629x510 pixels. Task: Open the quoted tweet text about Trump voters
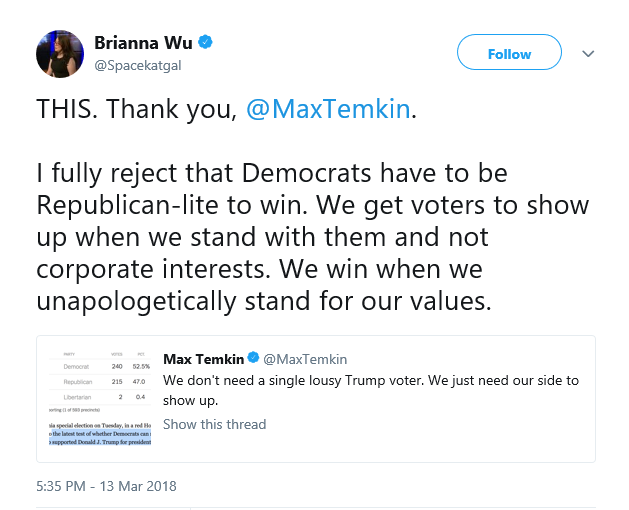(x=371, y=390)
